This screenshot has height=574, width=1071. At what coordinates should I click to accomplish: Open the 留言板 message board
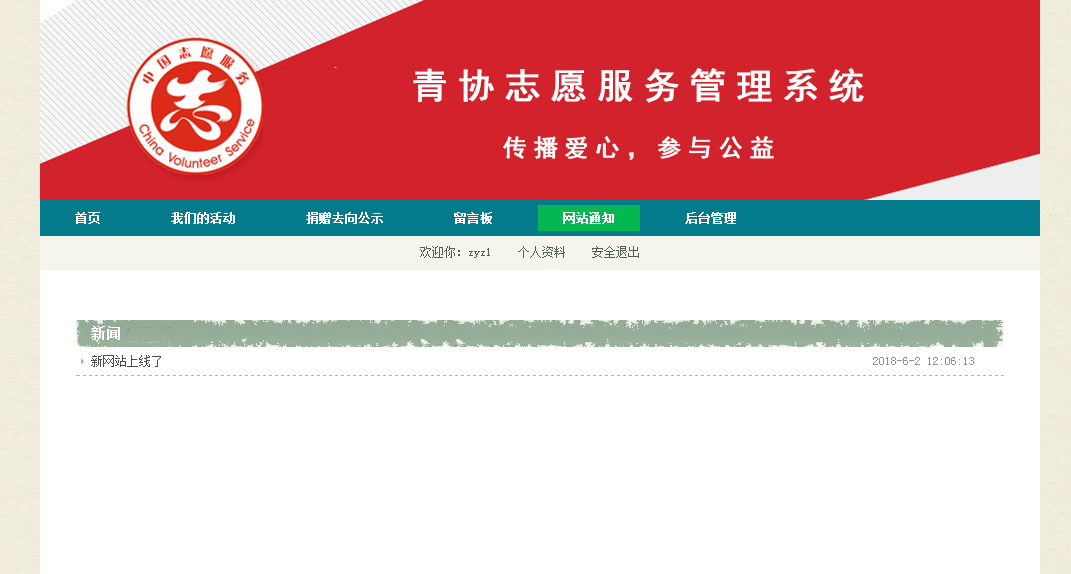pos(473,218)
